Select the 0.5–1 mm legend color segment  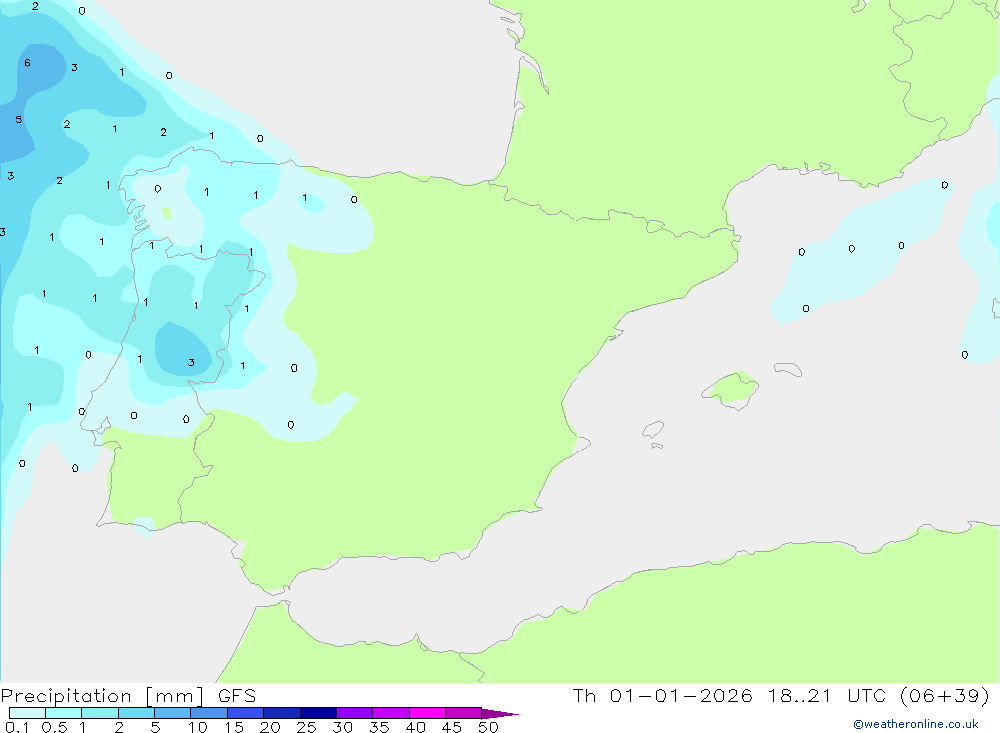pyautogui.click(x=64, y=713)
